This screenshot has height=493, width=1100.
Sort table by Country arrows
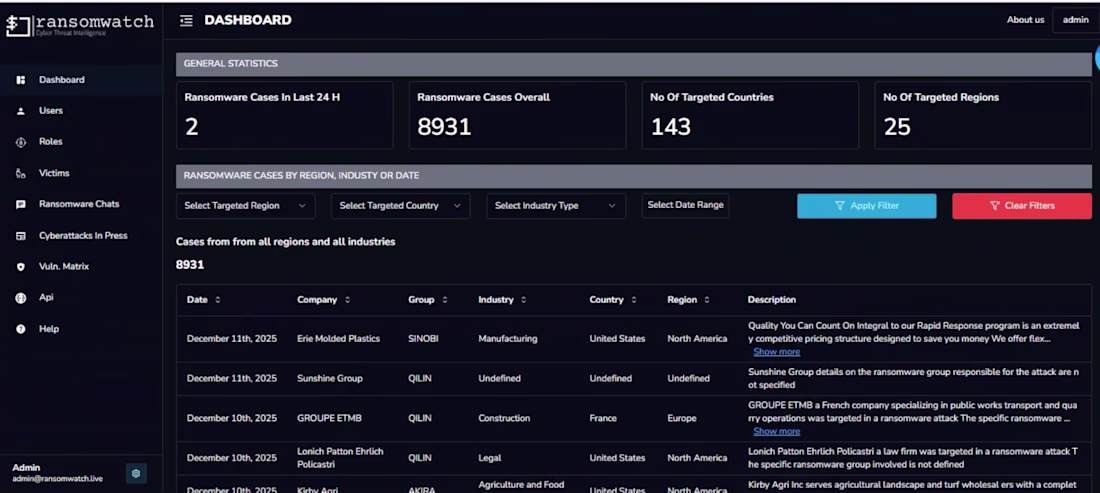(x=633, y=299)
